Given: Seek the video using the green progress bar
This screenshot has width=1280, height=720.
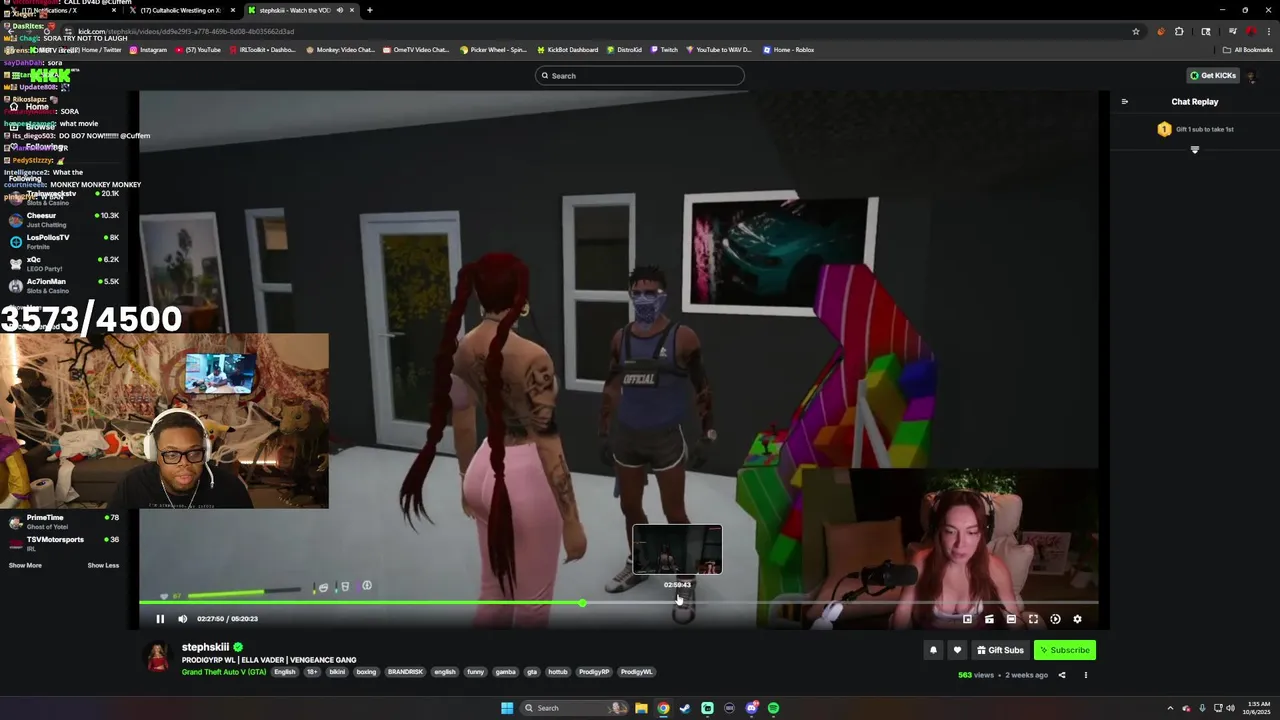Looking at the screenshot, I should pyautogui.click(x=618, y=603).
